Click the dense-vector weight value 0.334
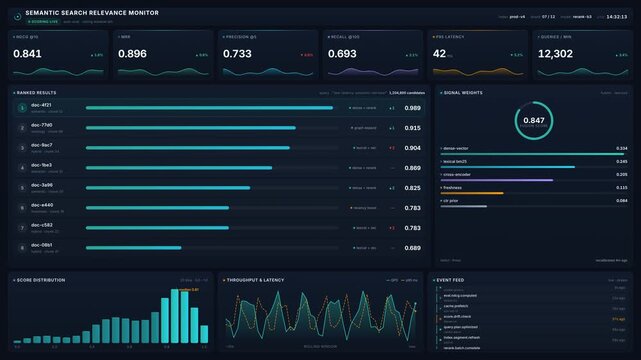The width and height of the screenshot is (641, 360). tap(621, 148)
